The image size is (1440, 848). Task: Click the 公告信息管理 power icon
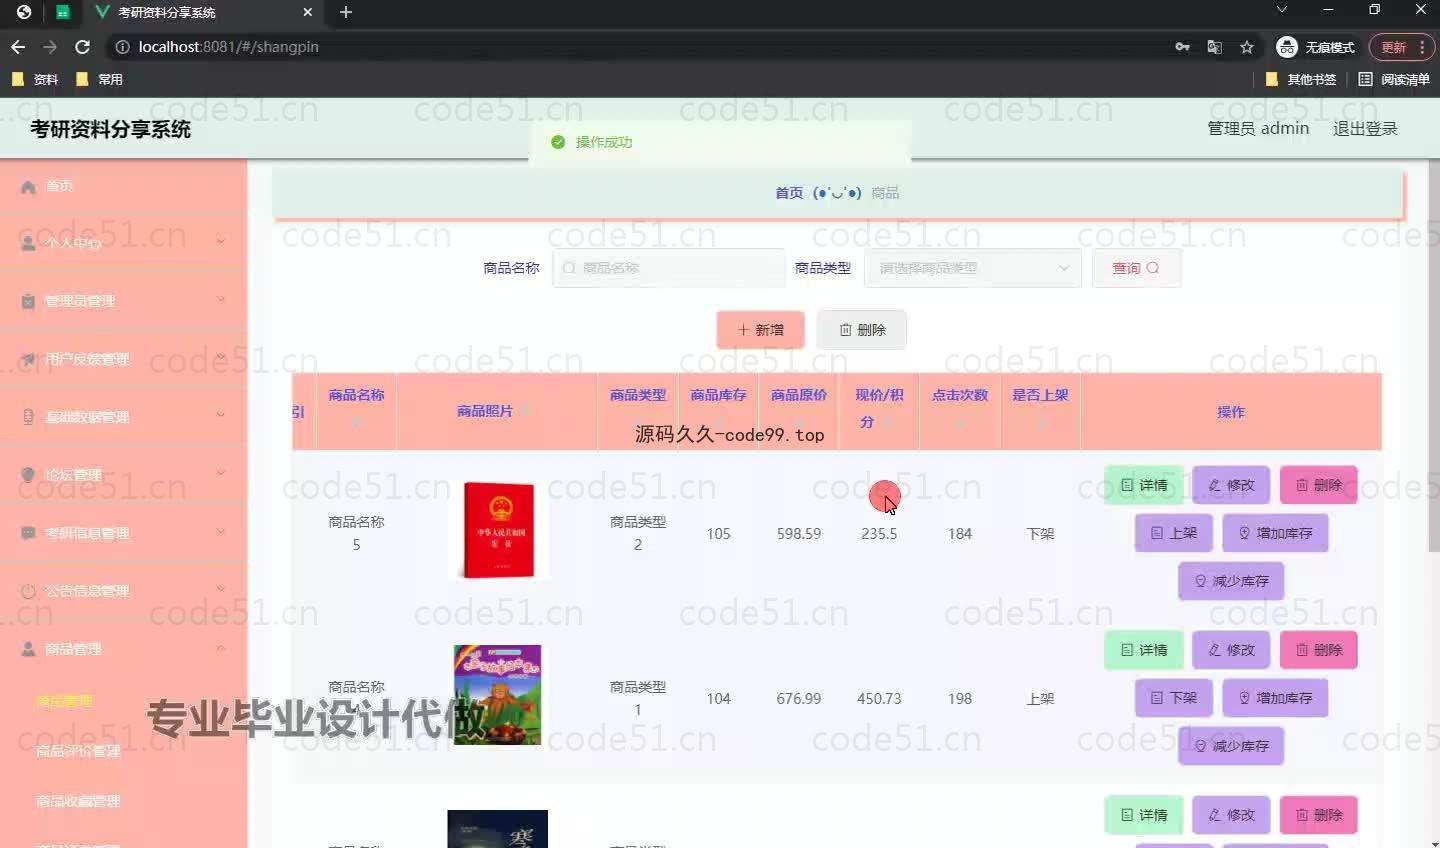tap(28, 591)
